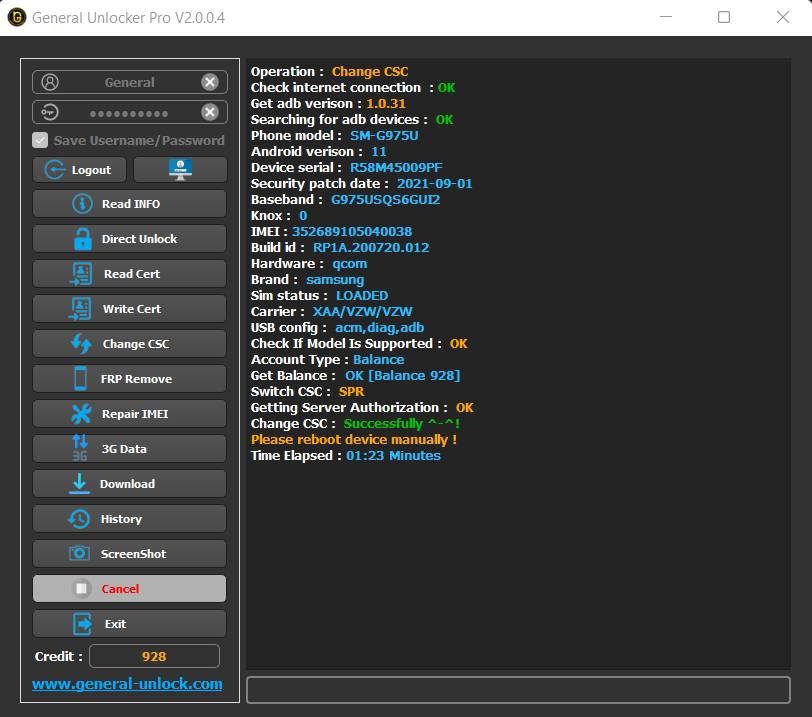Click USB config acm,diag,adb value
Screen dimensions: 812x717
[380, 328]
